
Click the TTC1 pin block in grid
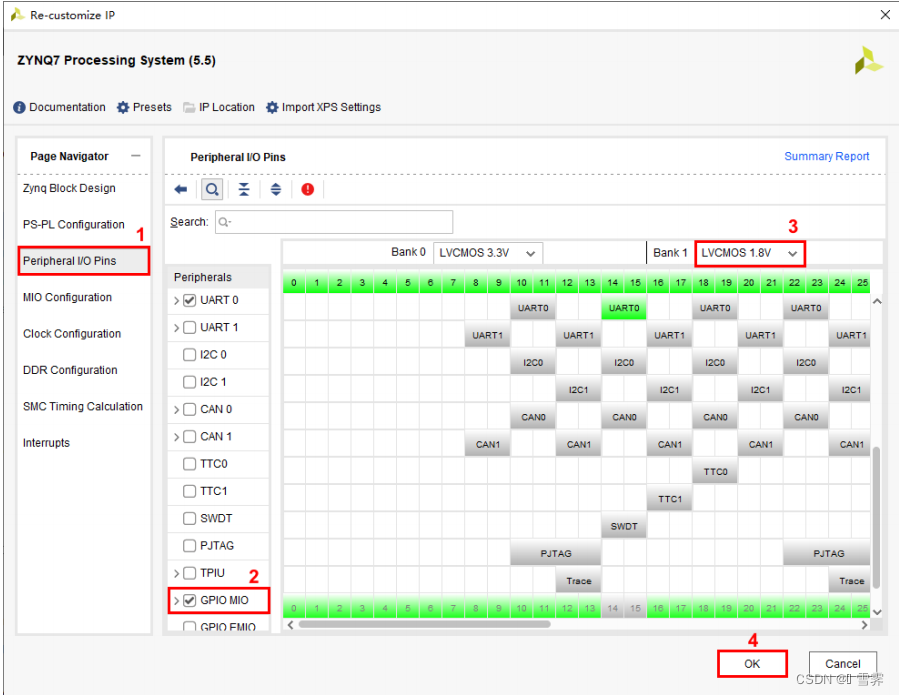tap(670, 499)
